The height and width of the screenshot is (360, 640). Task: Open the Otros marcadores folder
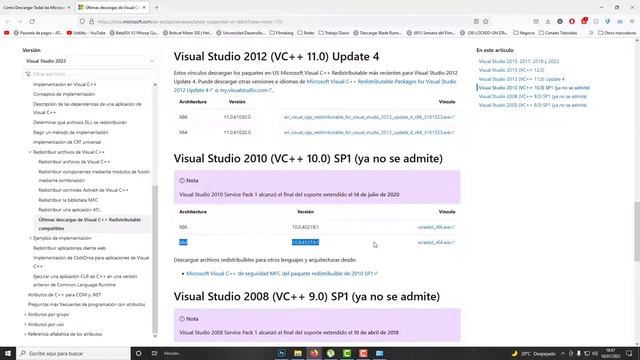tap(617, 33)
